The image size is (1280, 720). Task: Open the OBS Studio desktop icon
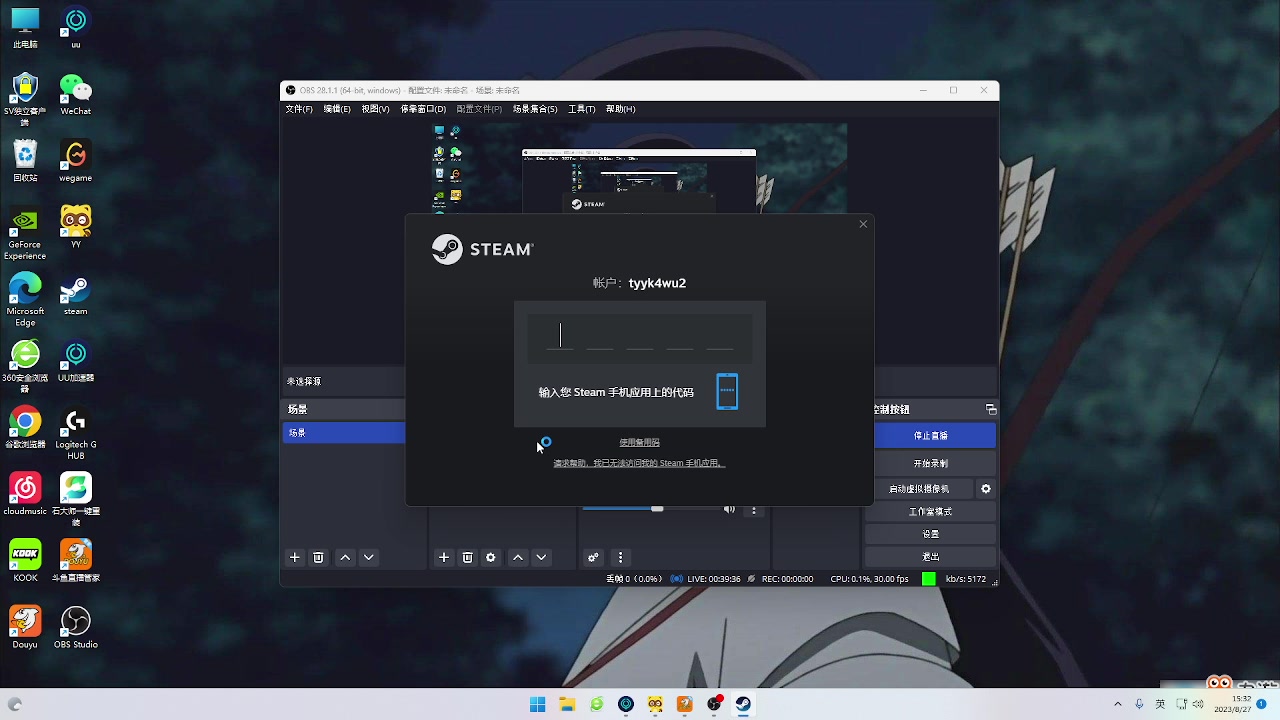tap(76, 627)
